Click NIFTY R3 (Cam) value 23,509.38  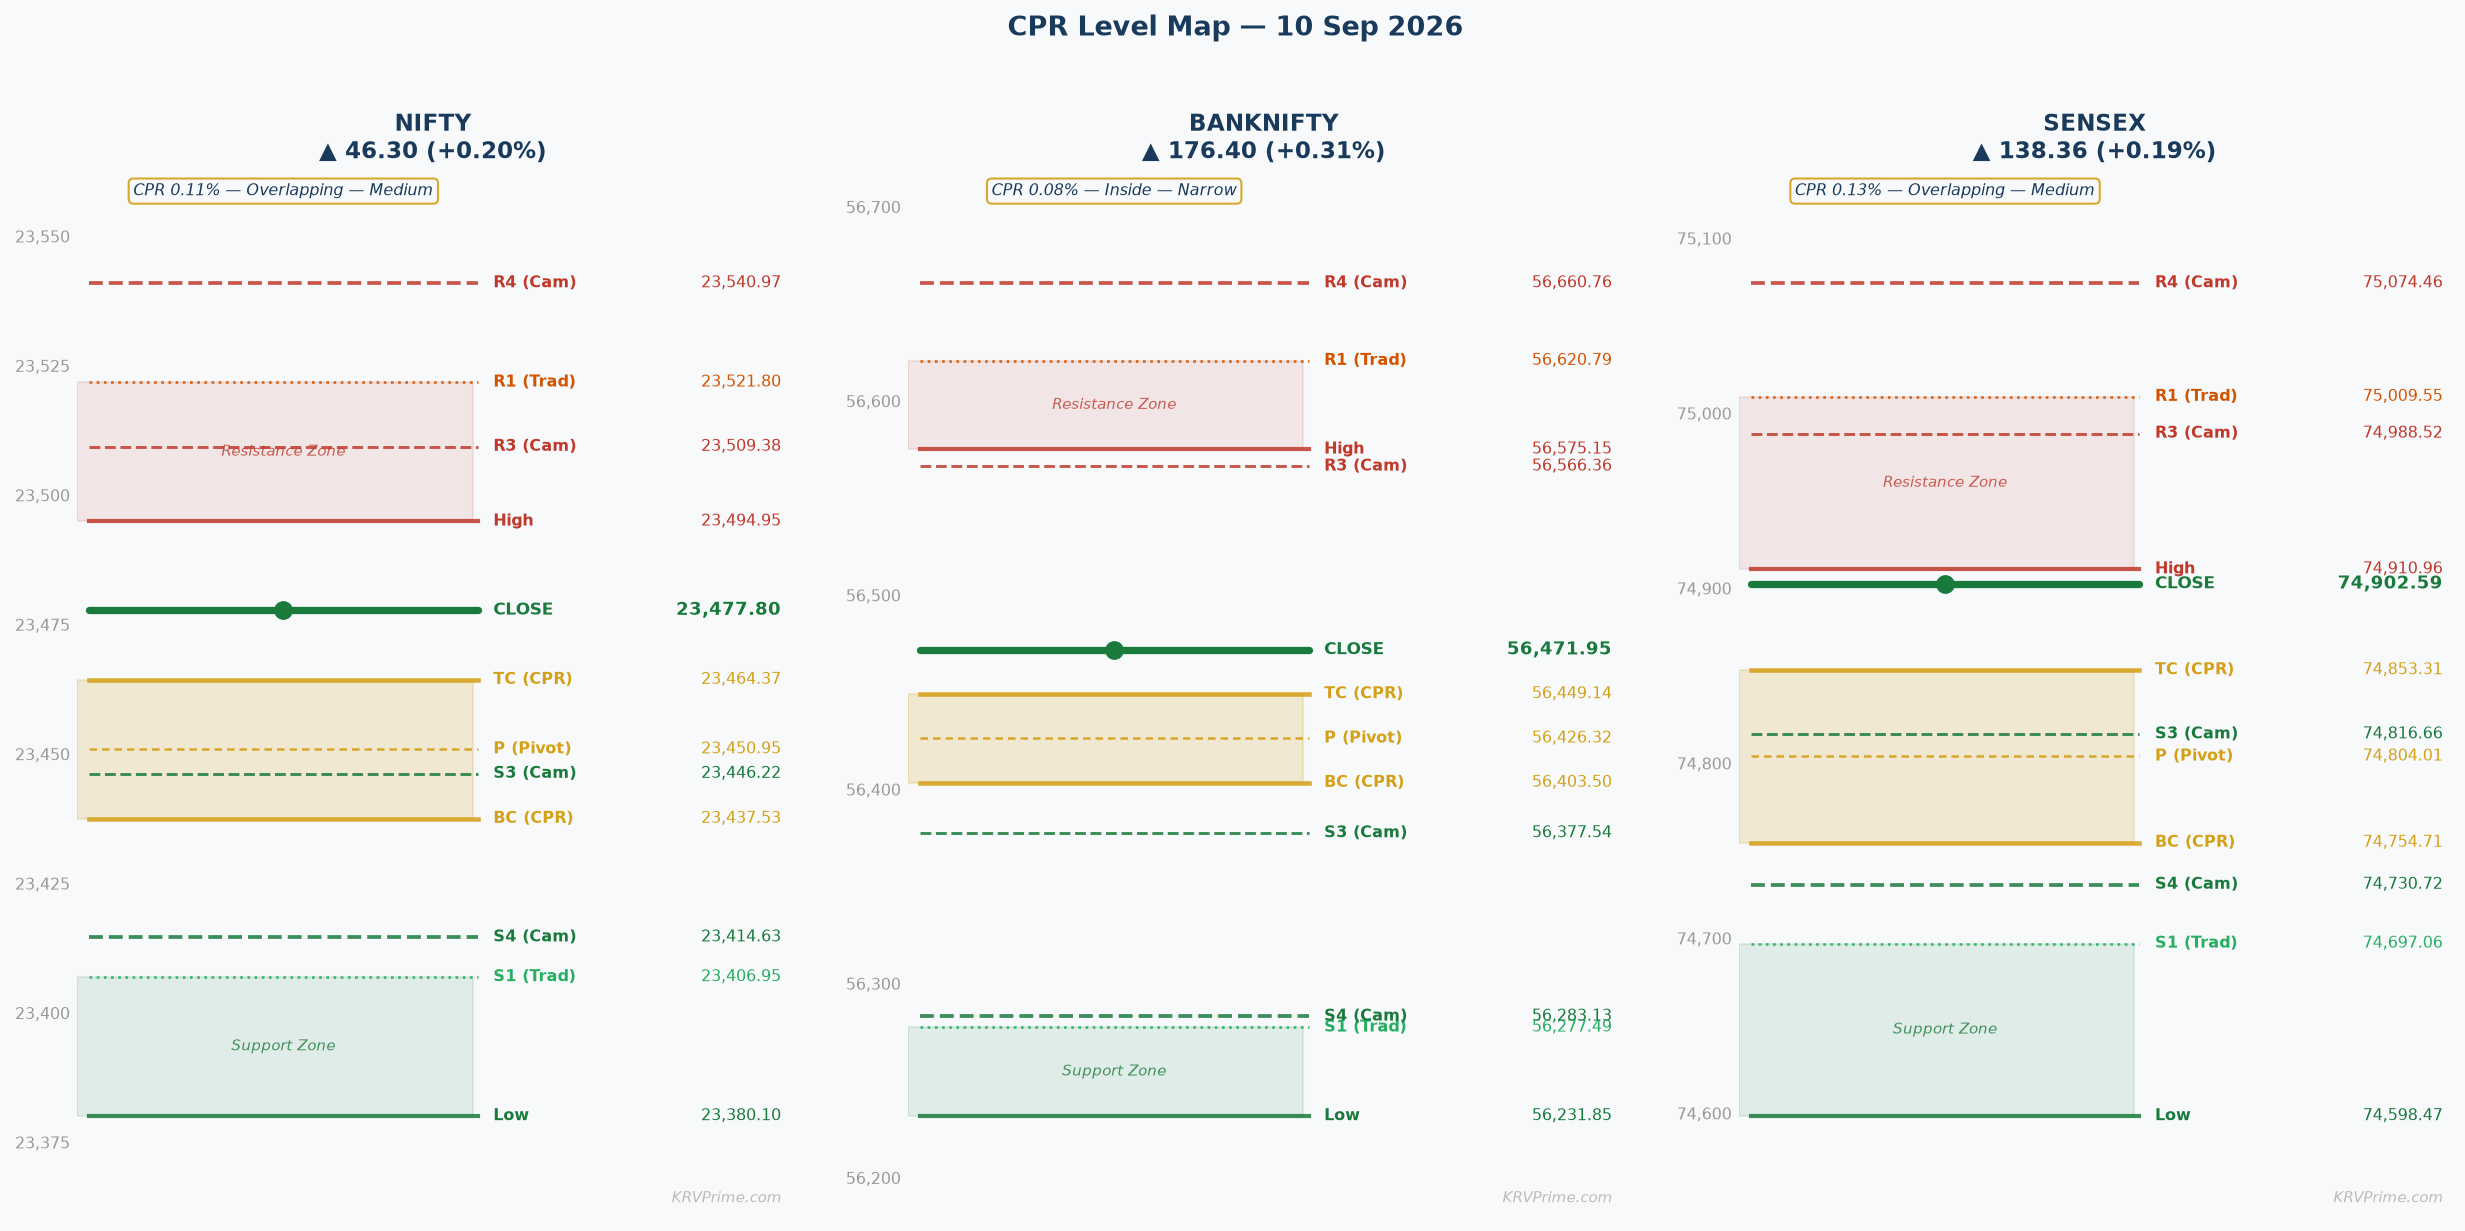(741, 446)
